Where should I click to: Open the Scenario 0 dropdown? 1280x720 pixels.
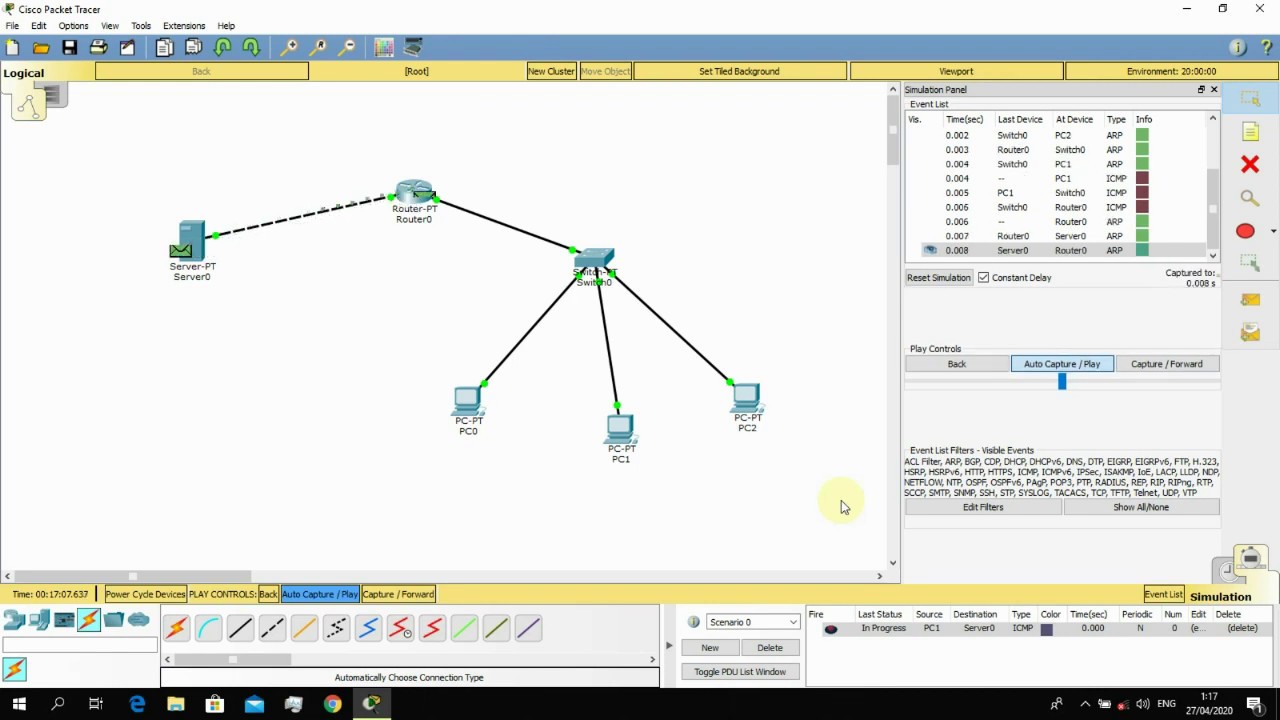pos(753,622)
